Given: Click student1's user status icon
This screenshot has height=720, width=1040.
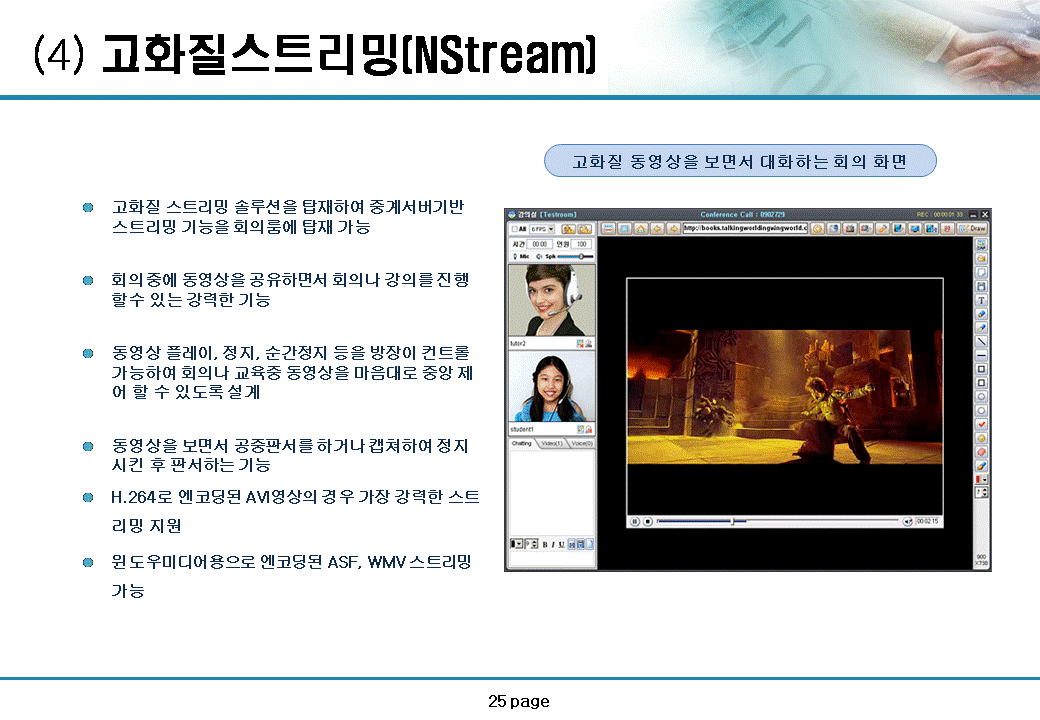Looking at the screenshot, I should 589,430.
